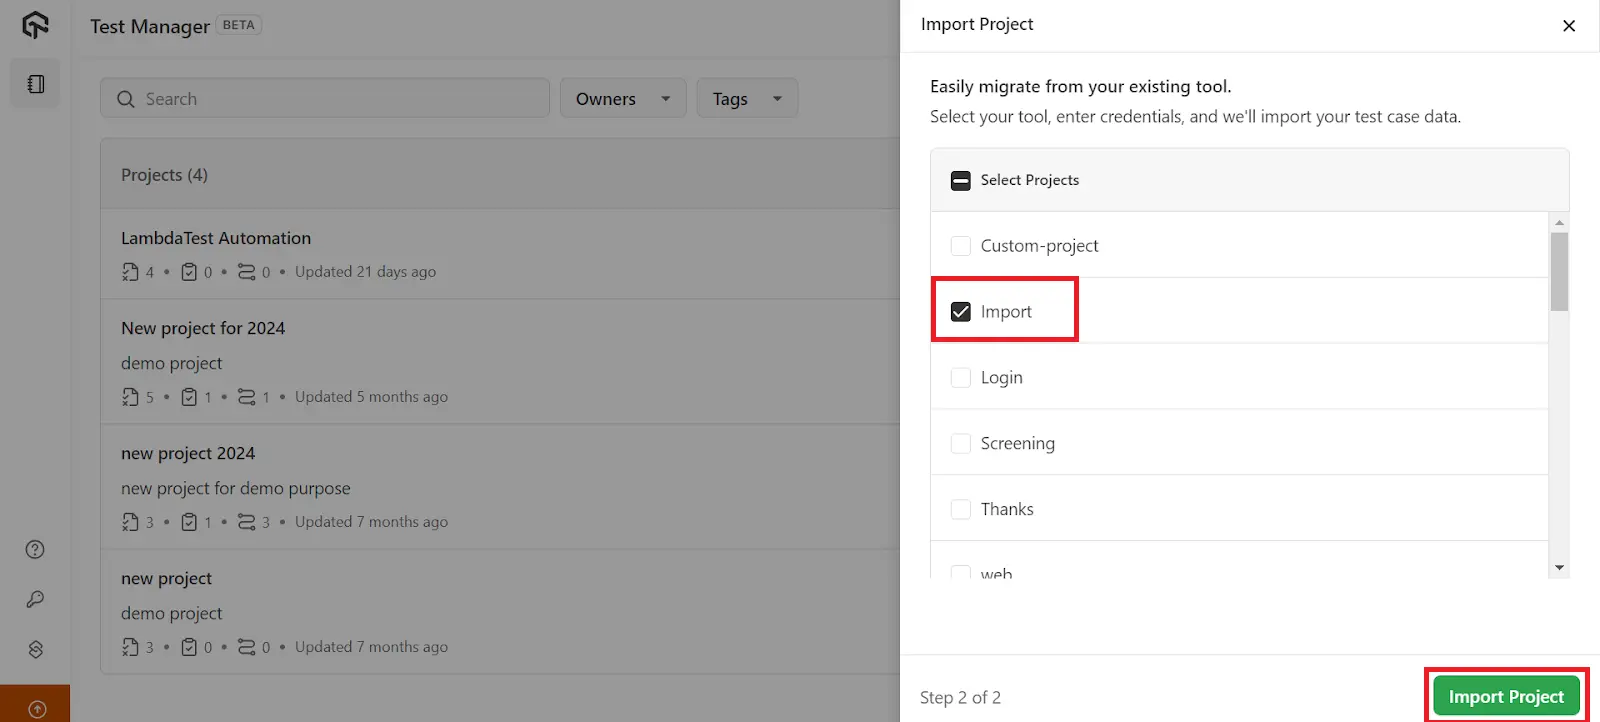
Task: Check the Custom-project checkbox
Action: pos(961,246)
